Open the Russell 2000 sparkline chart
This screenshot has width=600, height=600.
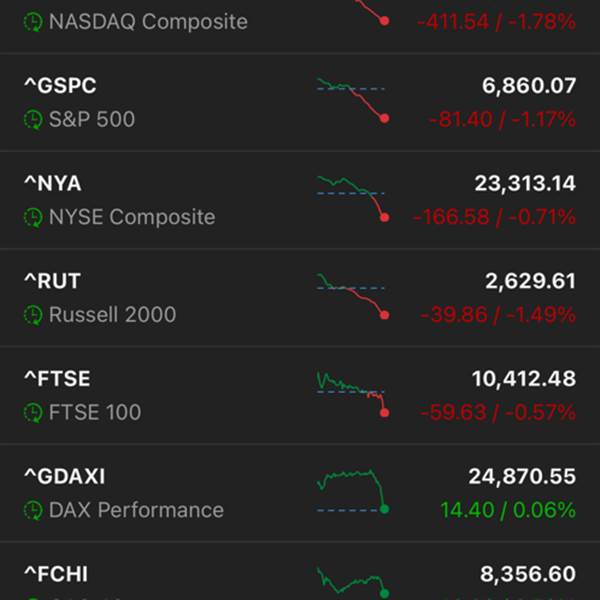352,295
